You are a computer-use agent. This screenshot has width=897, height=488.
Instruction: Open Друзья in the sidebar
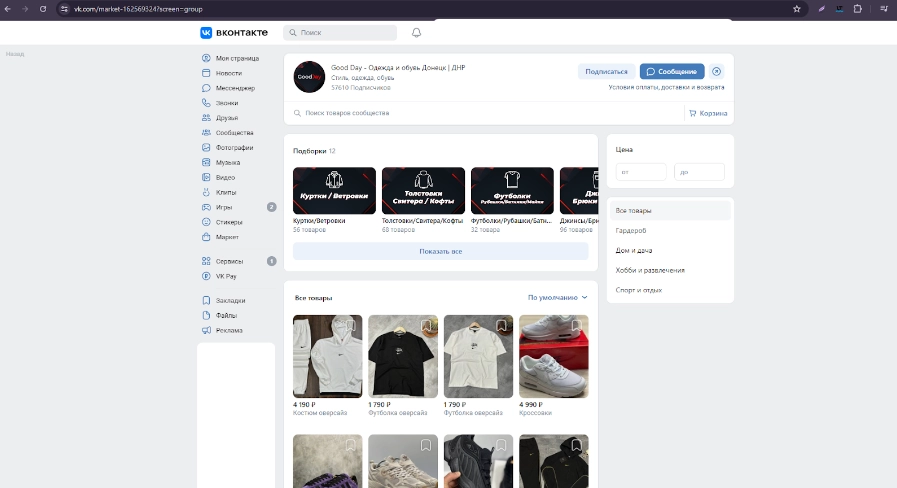(x=227, y=118)
